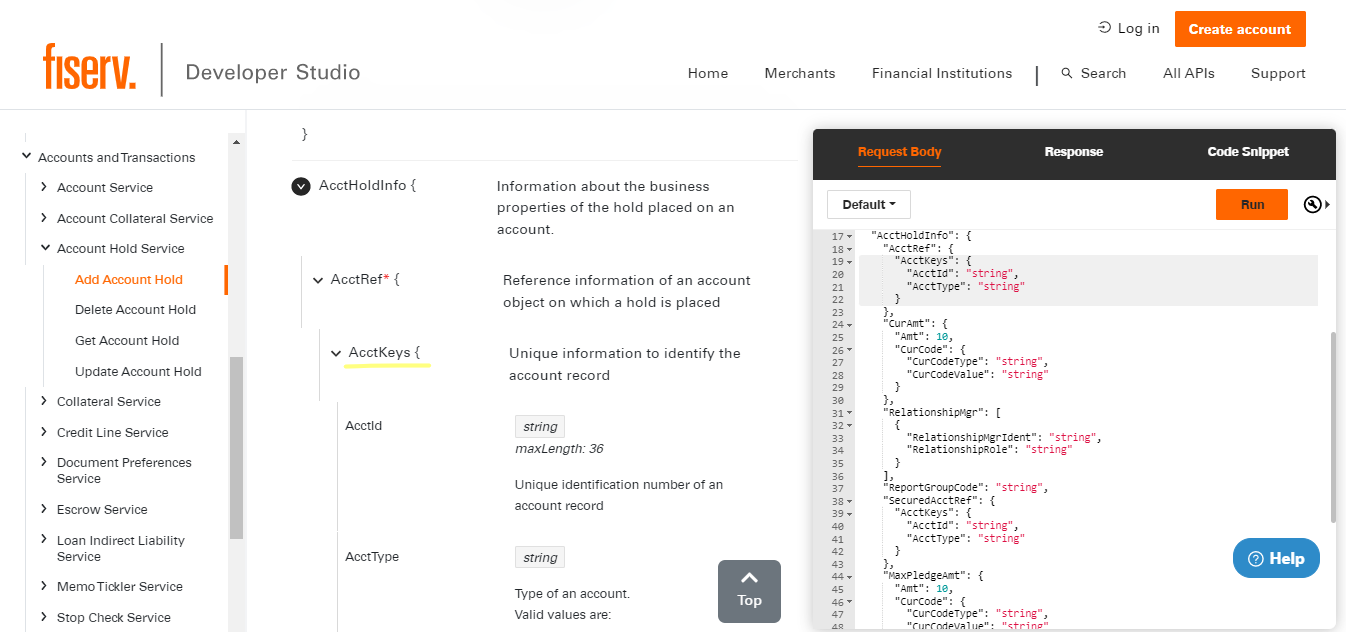Open Support navigation item

click(1278, 73)
